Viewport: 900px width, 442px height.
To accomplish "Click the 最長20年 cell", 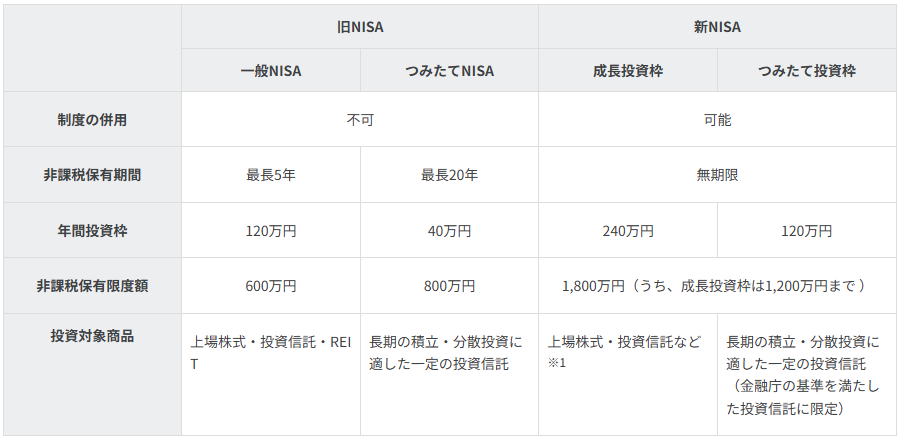I will [449, 175].
